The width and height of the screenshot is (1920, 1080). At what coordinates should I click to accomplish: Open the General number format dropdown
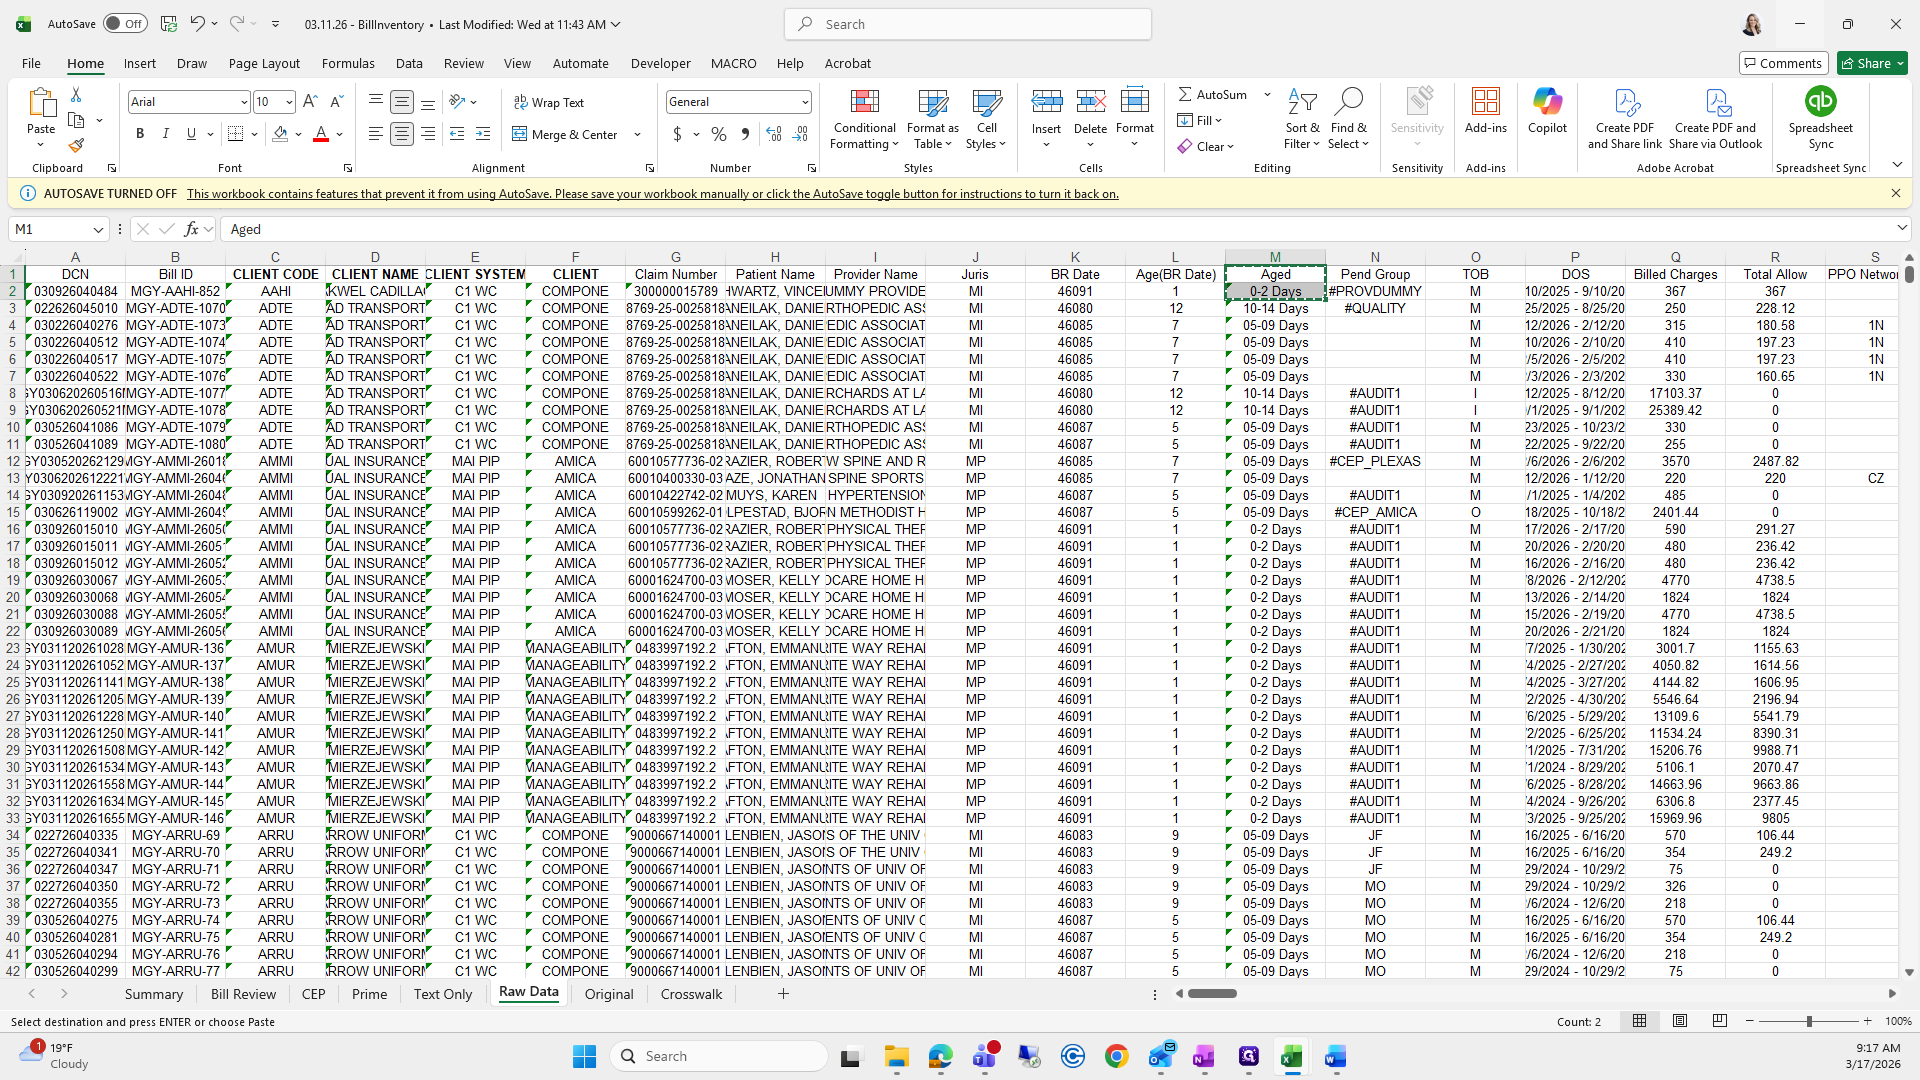804,102
